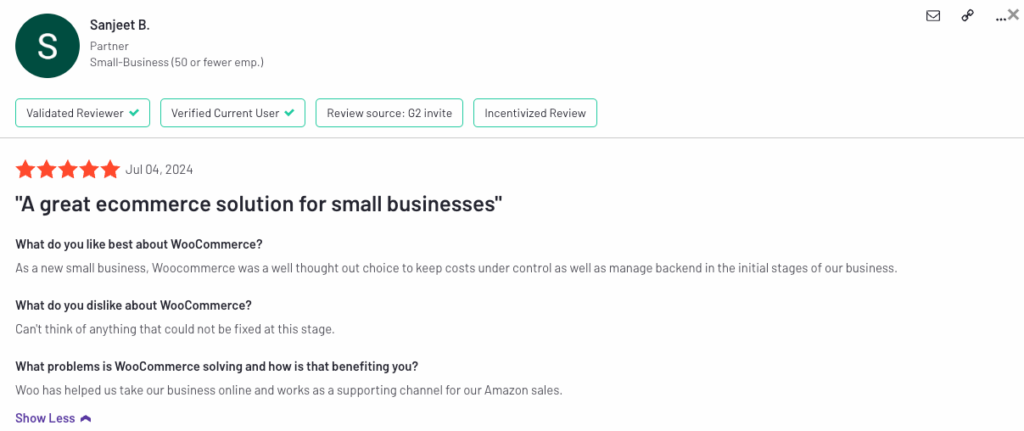Click the Verified Current User badge

232,113
